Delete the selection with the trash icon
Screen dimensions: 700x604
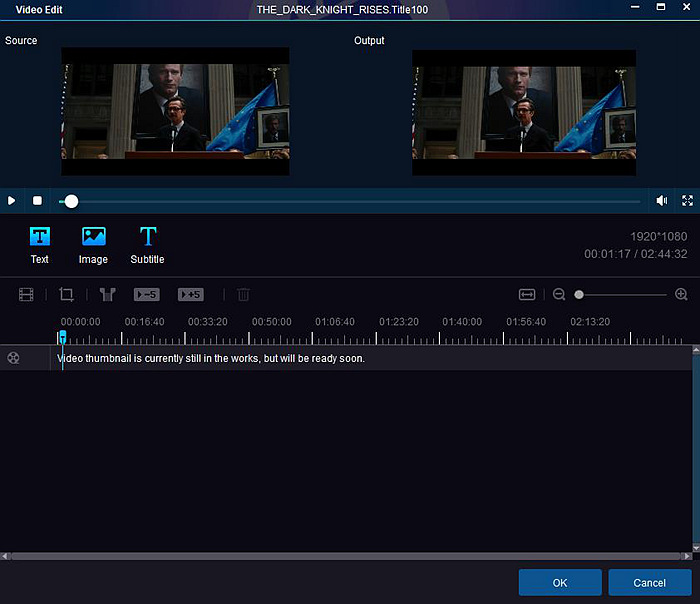243,295
